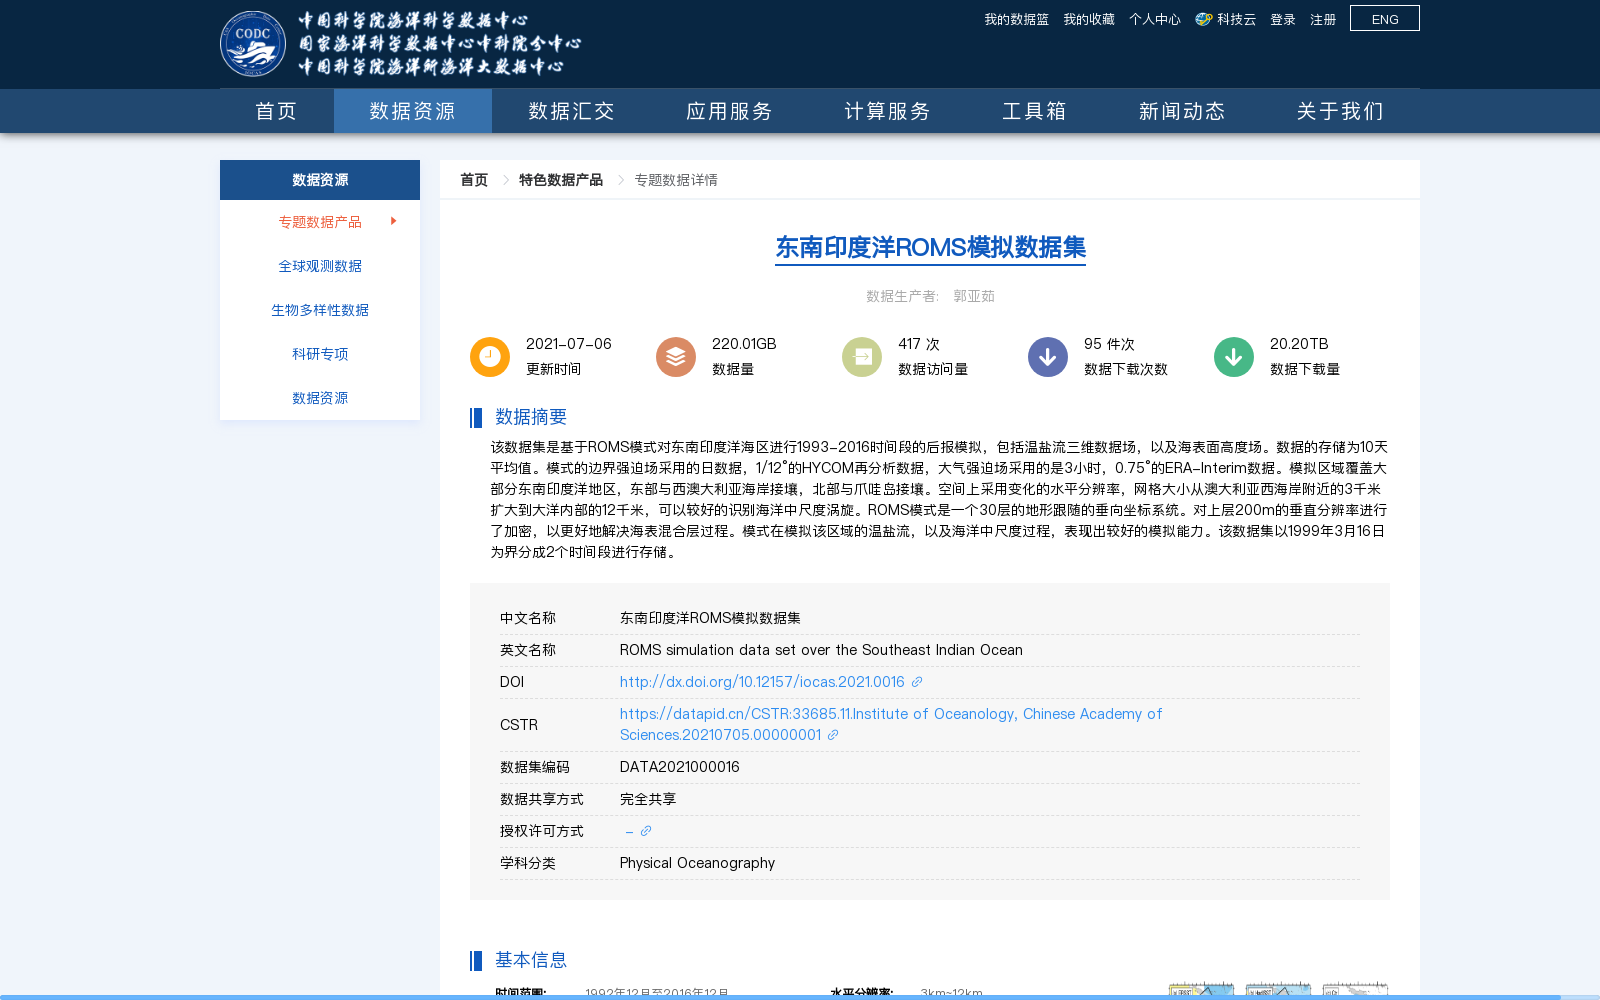
Task: Open 我的收藏 link
Action: 1089,19
